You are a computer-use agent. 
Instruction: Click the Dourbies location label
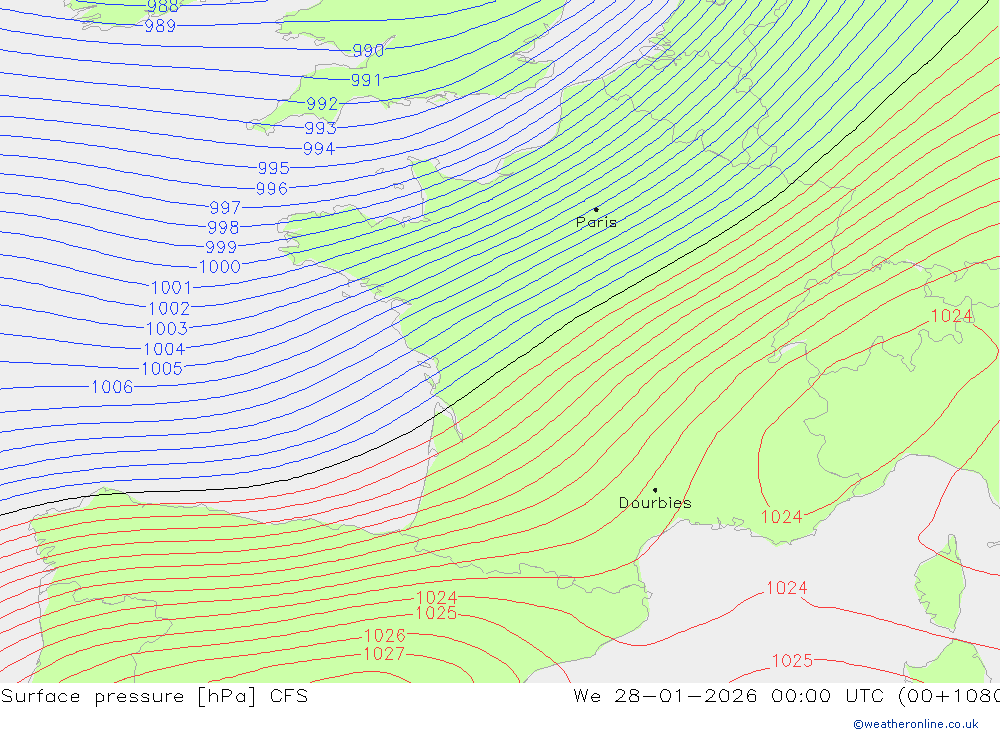[x=655, y=503]
